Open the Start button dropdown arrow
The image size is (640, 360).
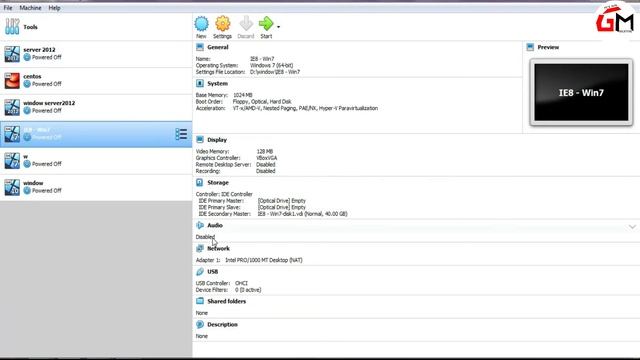tap(278, 27)
